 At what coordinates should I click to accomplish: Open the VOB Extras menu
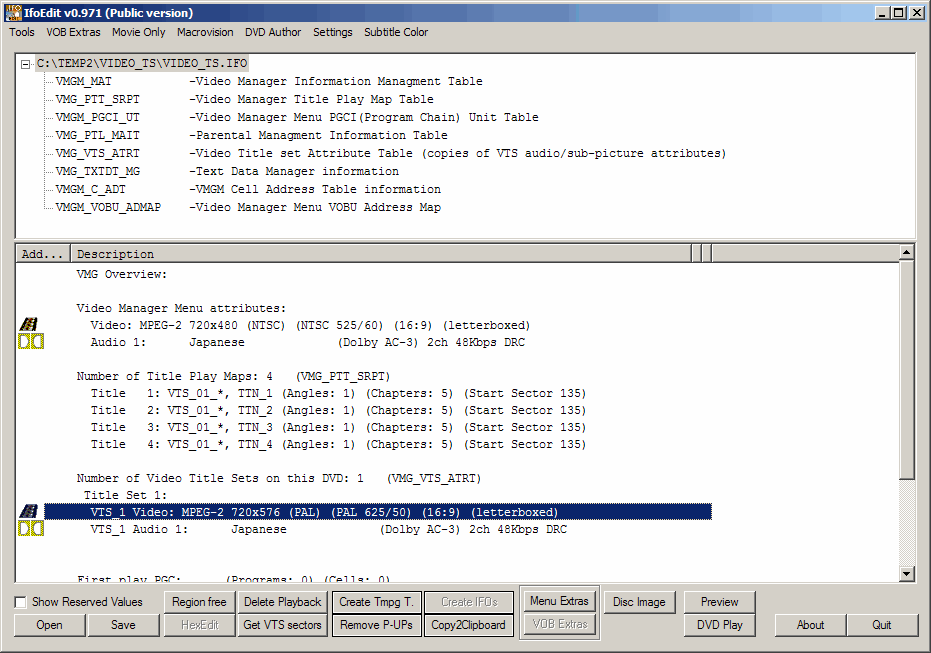pos(73,32)
